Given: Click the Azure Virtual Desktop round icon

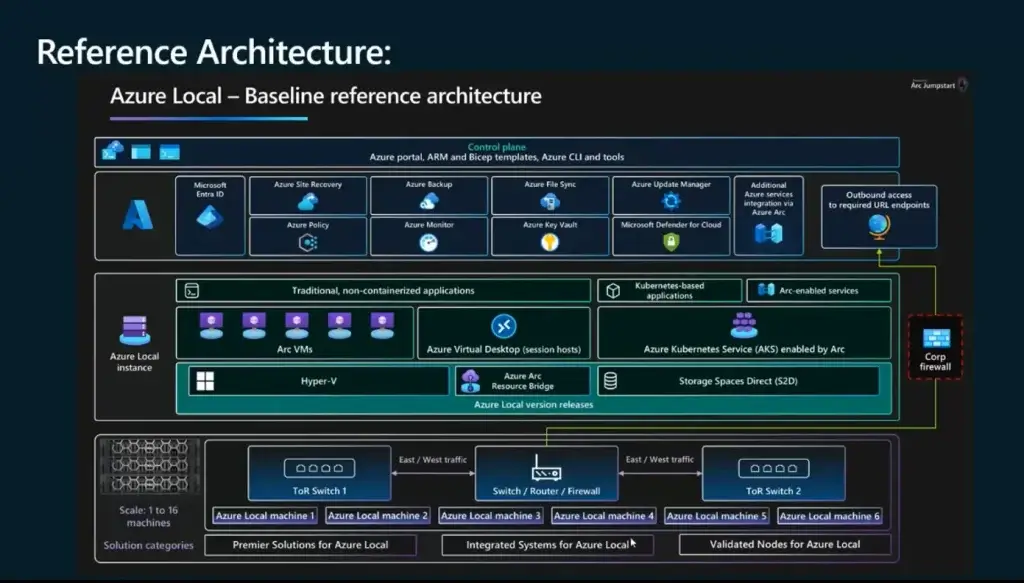Looking at the screenshot, I should point(504,326).
